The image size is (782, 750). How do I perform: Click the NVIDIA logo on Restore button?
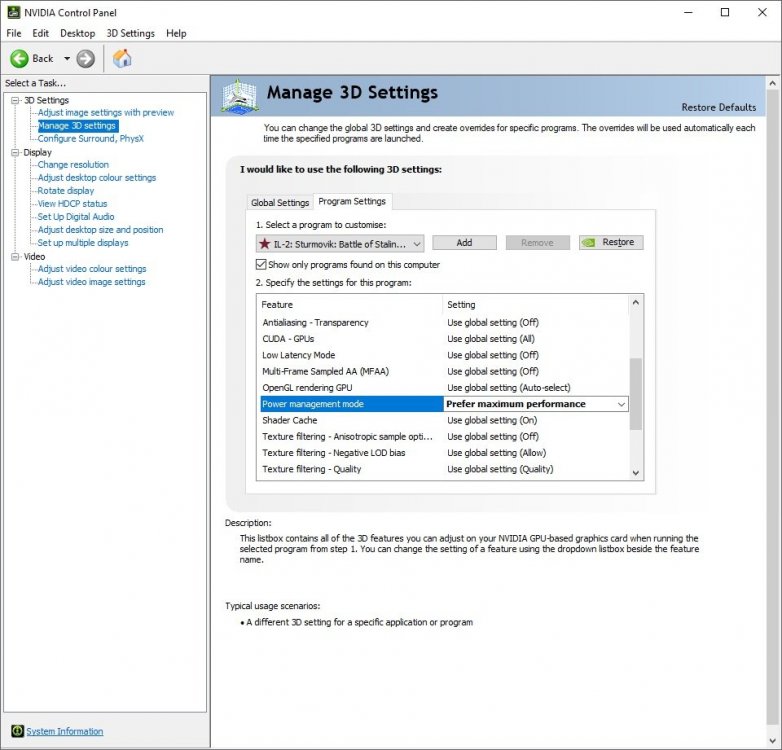589,243
